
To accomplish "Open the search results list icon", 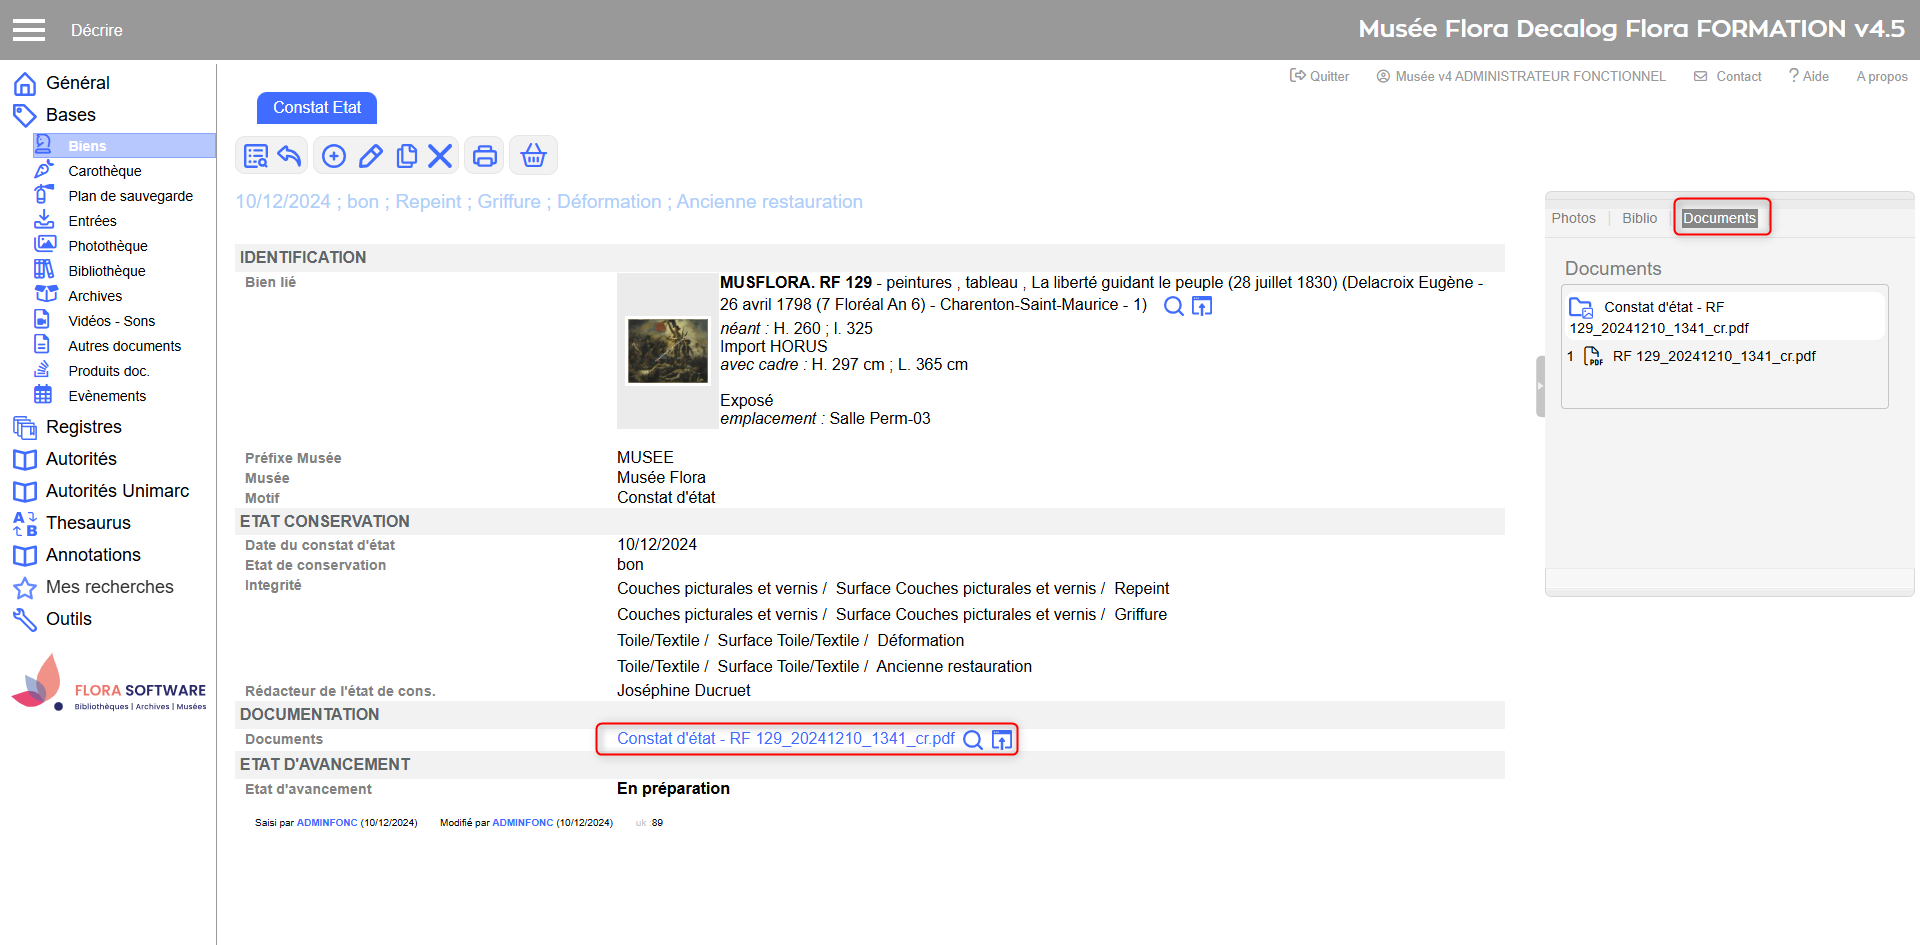I will 256,156.
